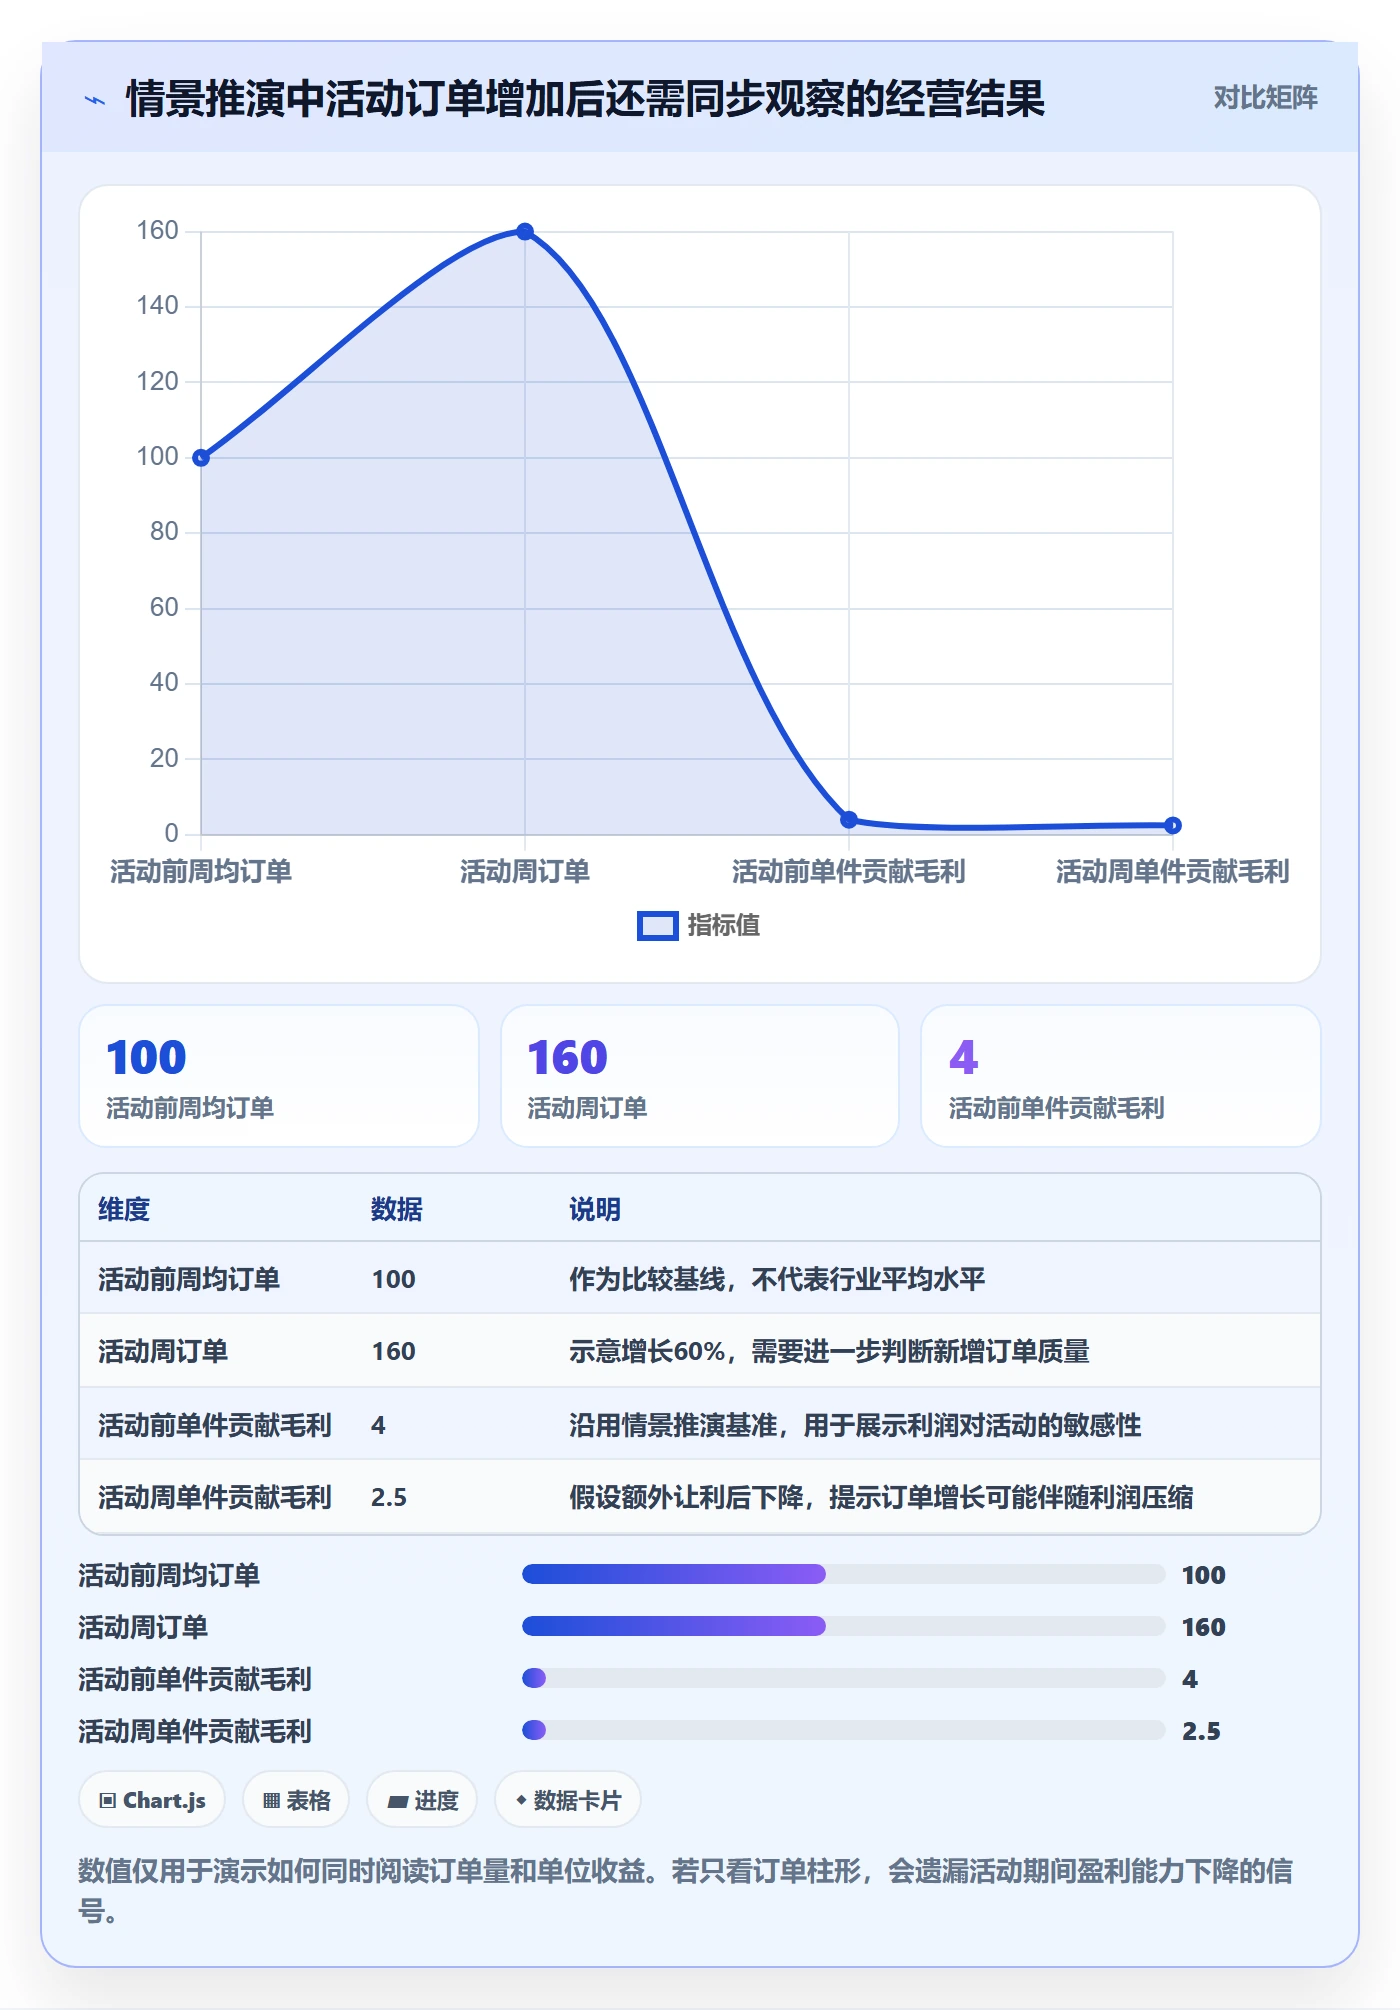Select the 表格 tag chip
The image size is (1400, 2010).
point(296,1800)
